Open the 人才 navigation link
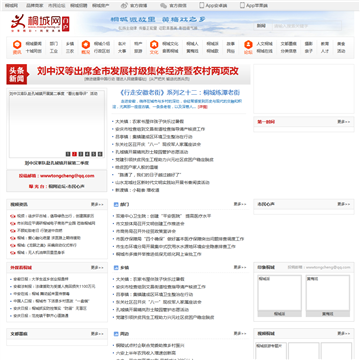360x360 pixels. [x=325, y=51]
